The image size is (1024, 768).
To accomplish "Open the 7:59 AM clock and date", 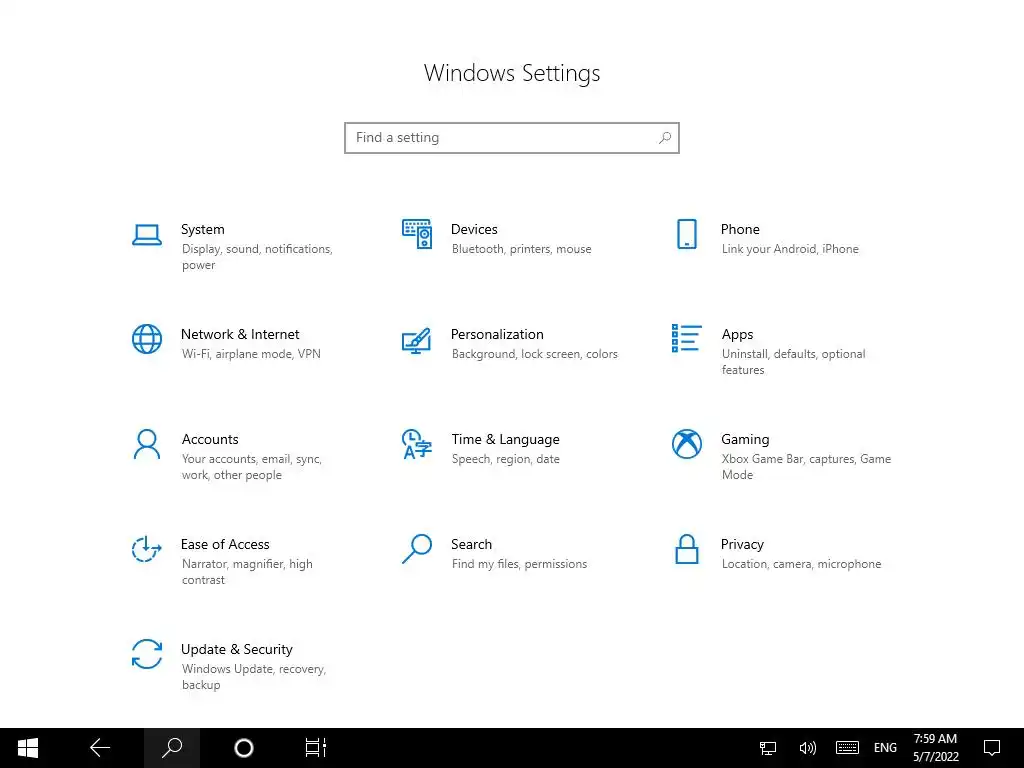I will click(x=936, y=748).
